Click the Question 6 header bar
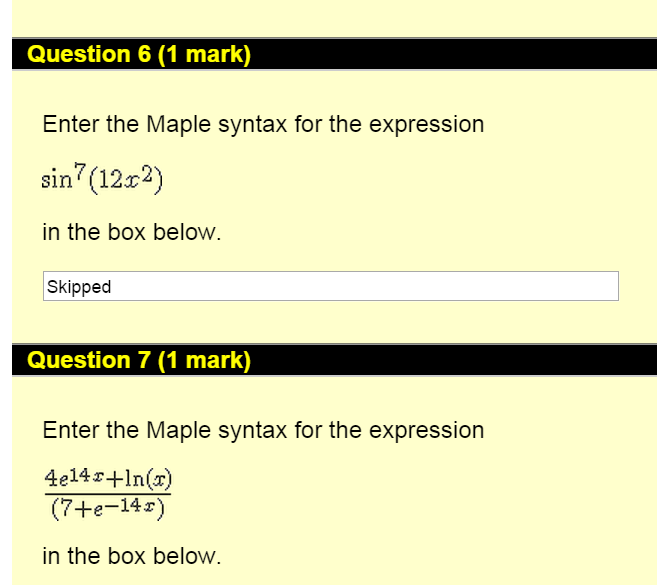Screen dimensions: 657x585 click(x=334, y=54)
